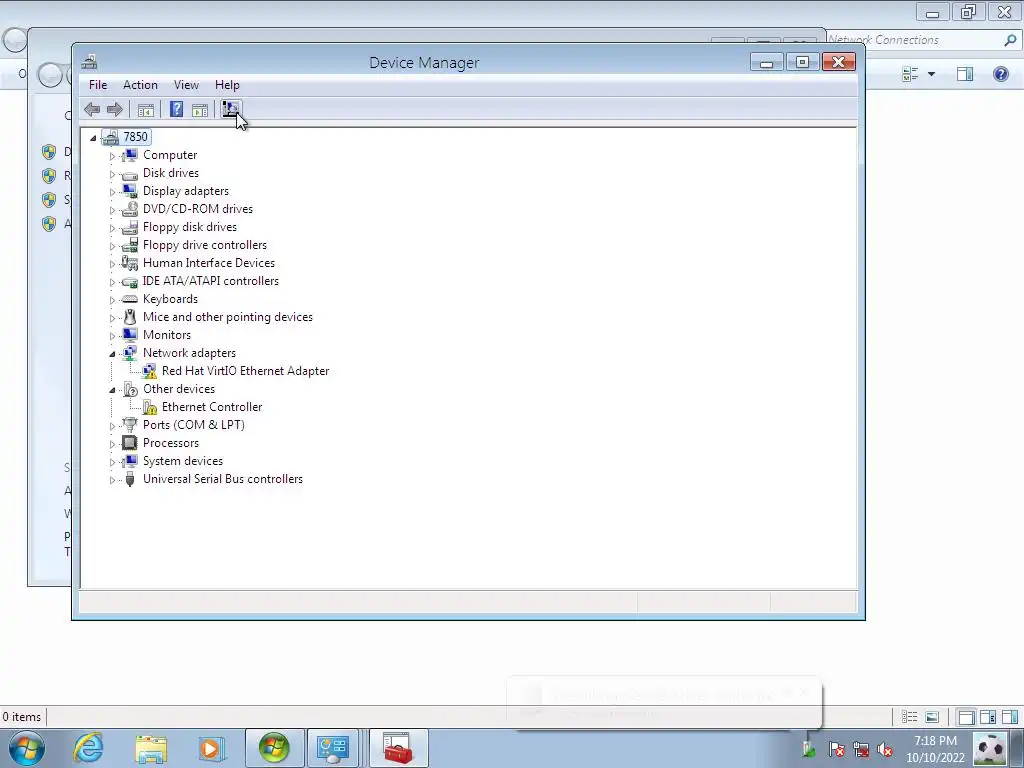Expand the Display adapters category
Screen dimensions: 1024x768
click(x=112, y=192)
